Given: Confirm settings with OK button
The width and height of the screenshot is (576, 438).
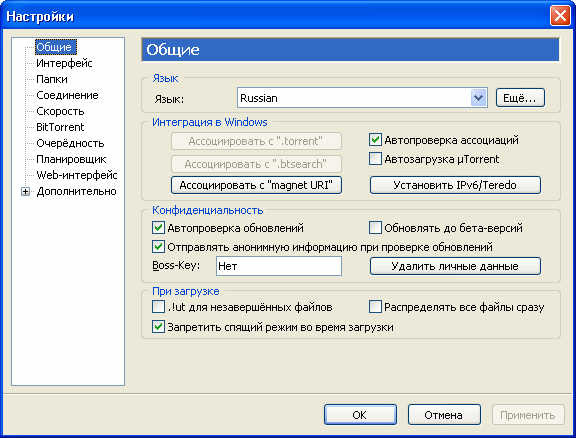Looking at the screenshot, I should click(360, 415).
